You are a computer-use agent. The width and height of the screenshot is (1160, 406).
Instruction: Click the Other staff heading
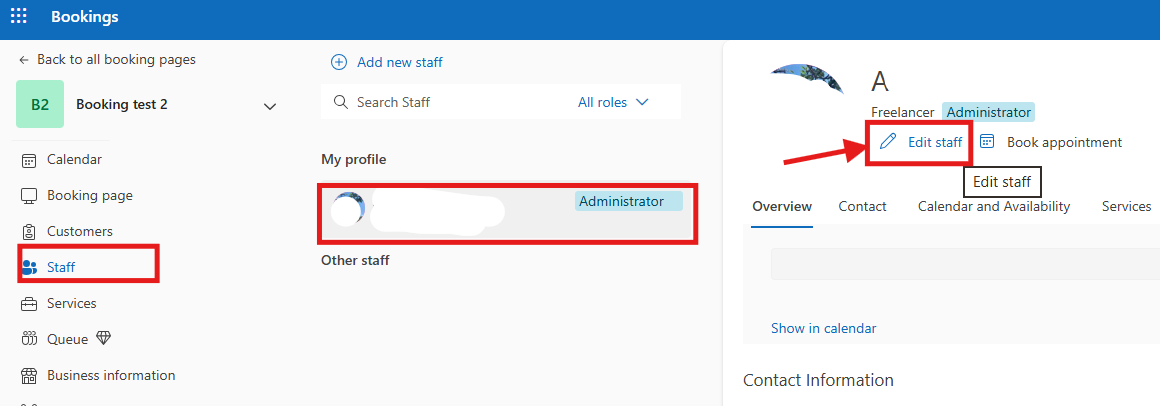point(355,260)
